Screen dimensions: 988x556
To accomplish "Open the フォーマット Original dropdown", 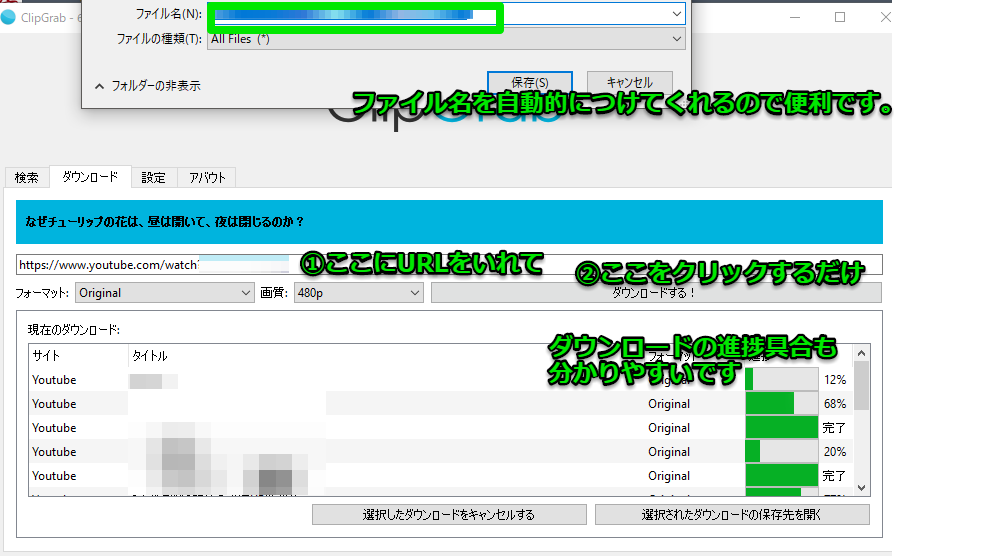I will (165, 293).
